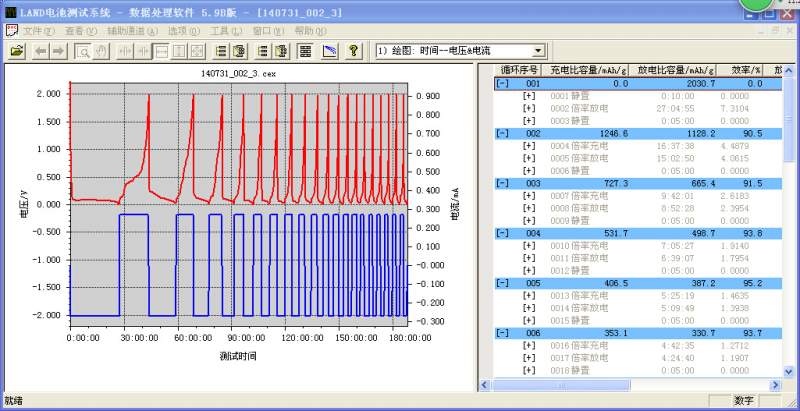This screenshot has width=800, height=411.
Task: Click the first list-copy toolbar icon
Action: [239, 51]
